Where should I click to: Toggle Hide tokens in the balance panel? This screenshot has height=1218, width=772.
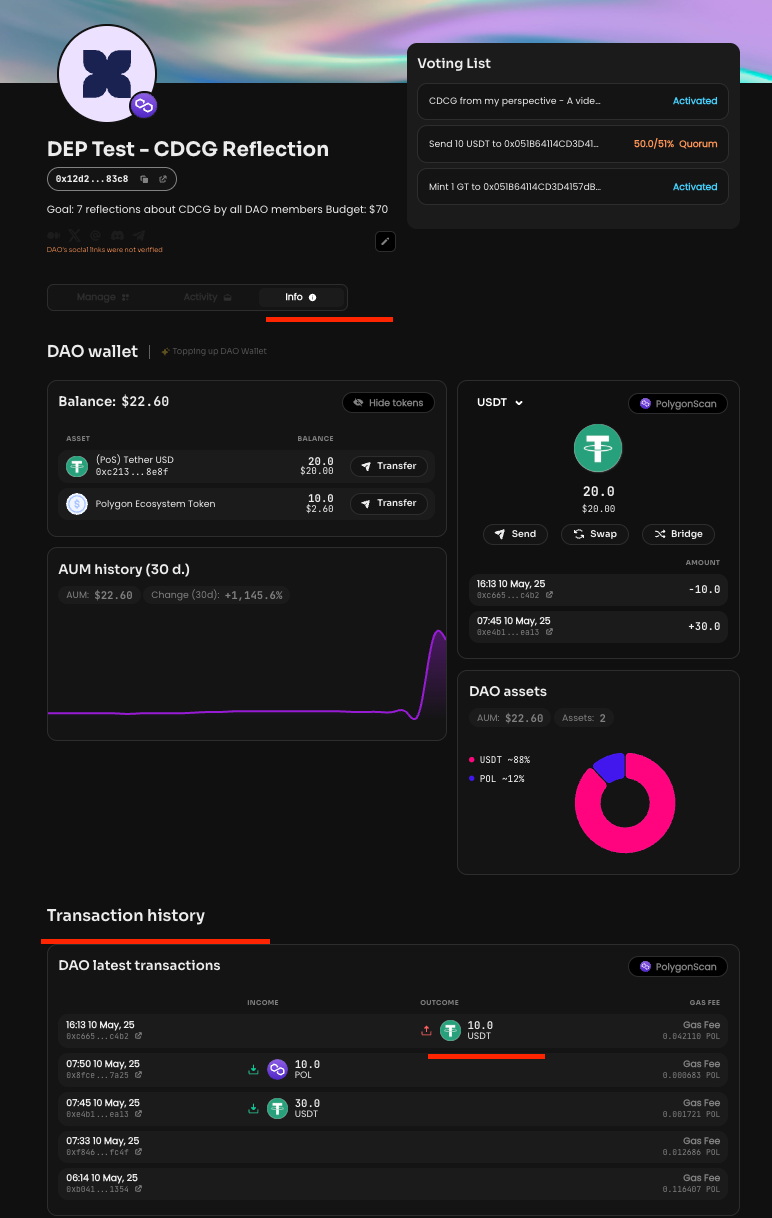(x=388, y=402)
